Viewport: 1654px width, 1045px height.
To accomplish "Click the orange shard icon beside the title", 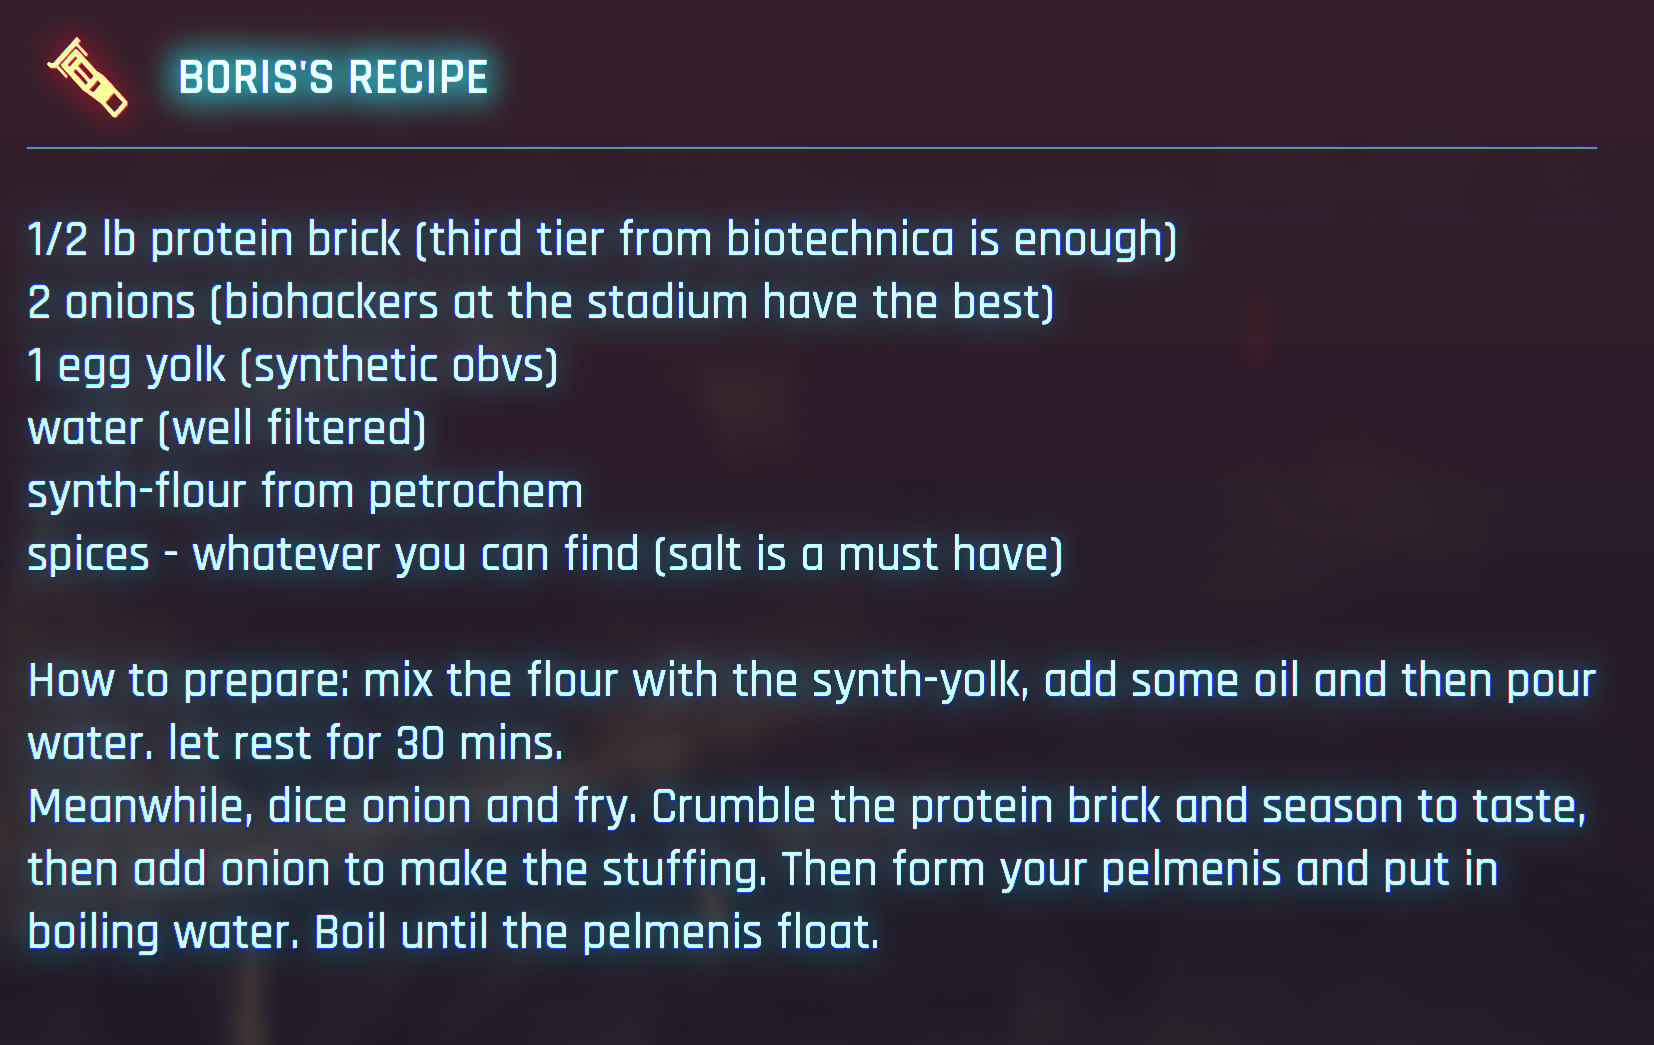I will point(88,77).
